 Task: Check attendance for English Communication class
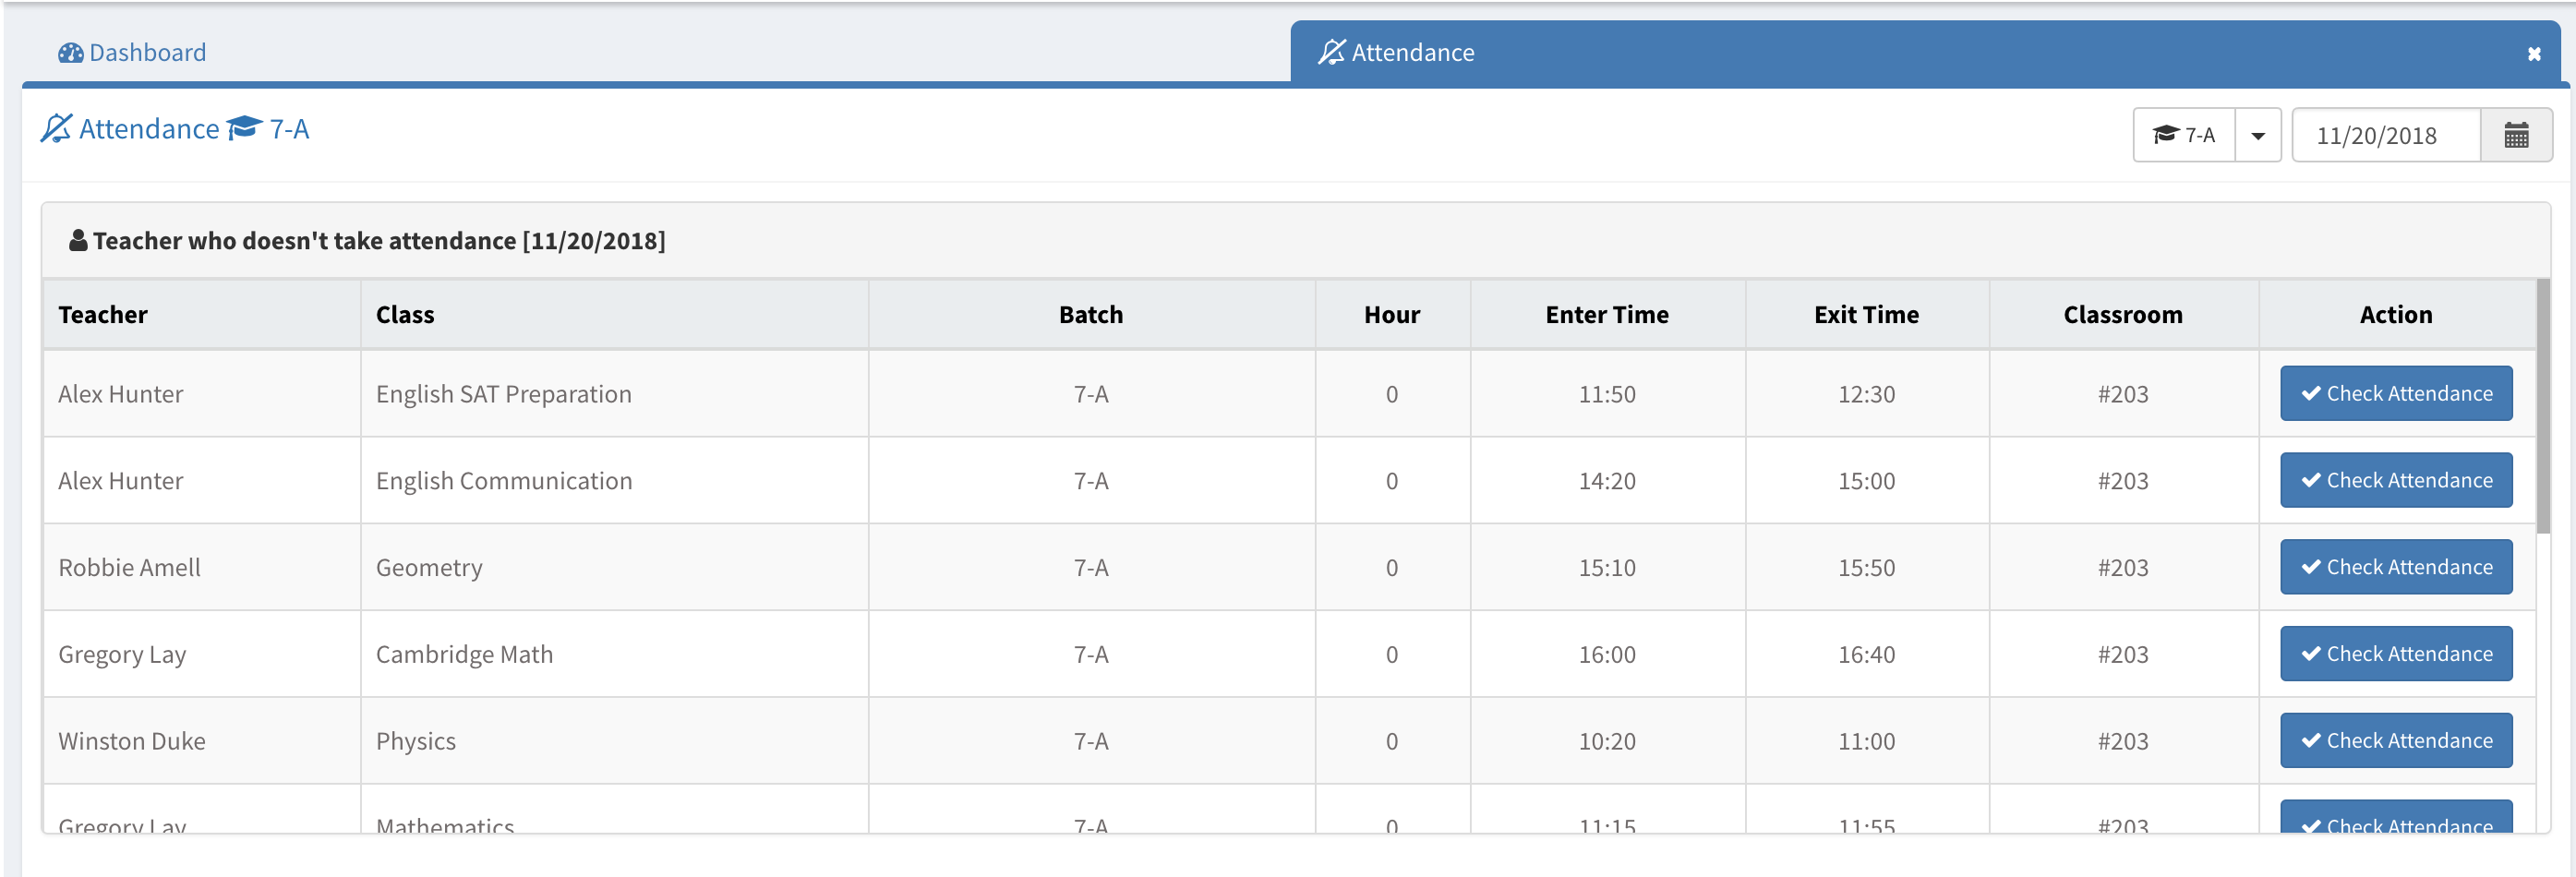click(2395, 481)
